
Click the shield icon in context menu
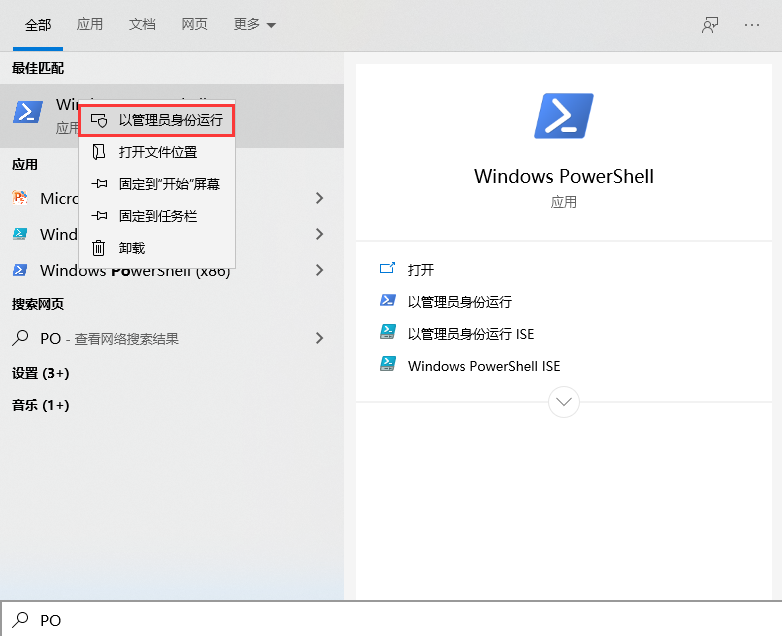point(99,120)
